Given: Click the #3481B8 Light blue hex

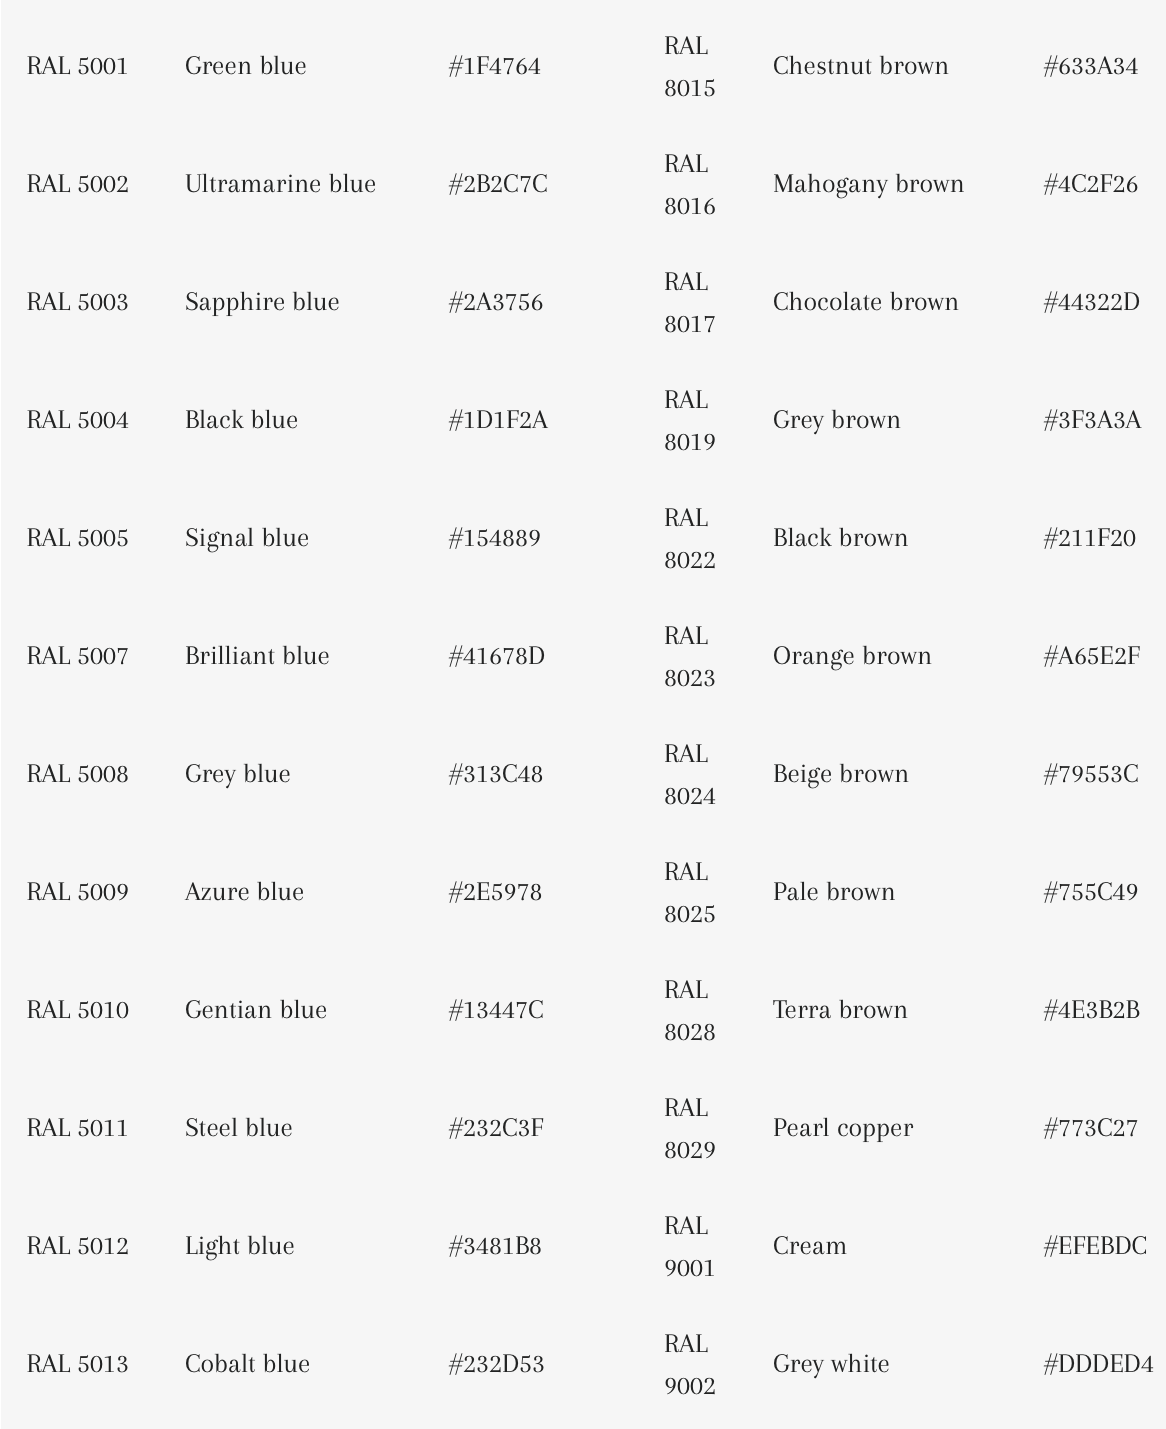Looking at the screenshot, I should pyautogui.click(x=494, y=1246).
